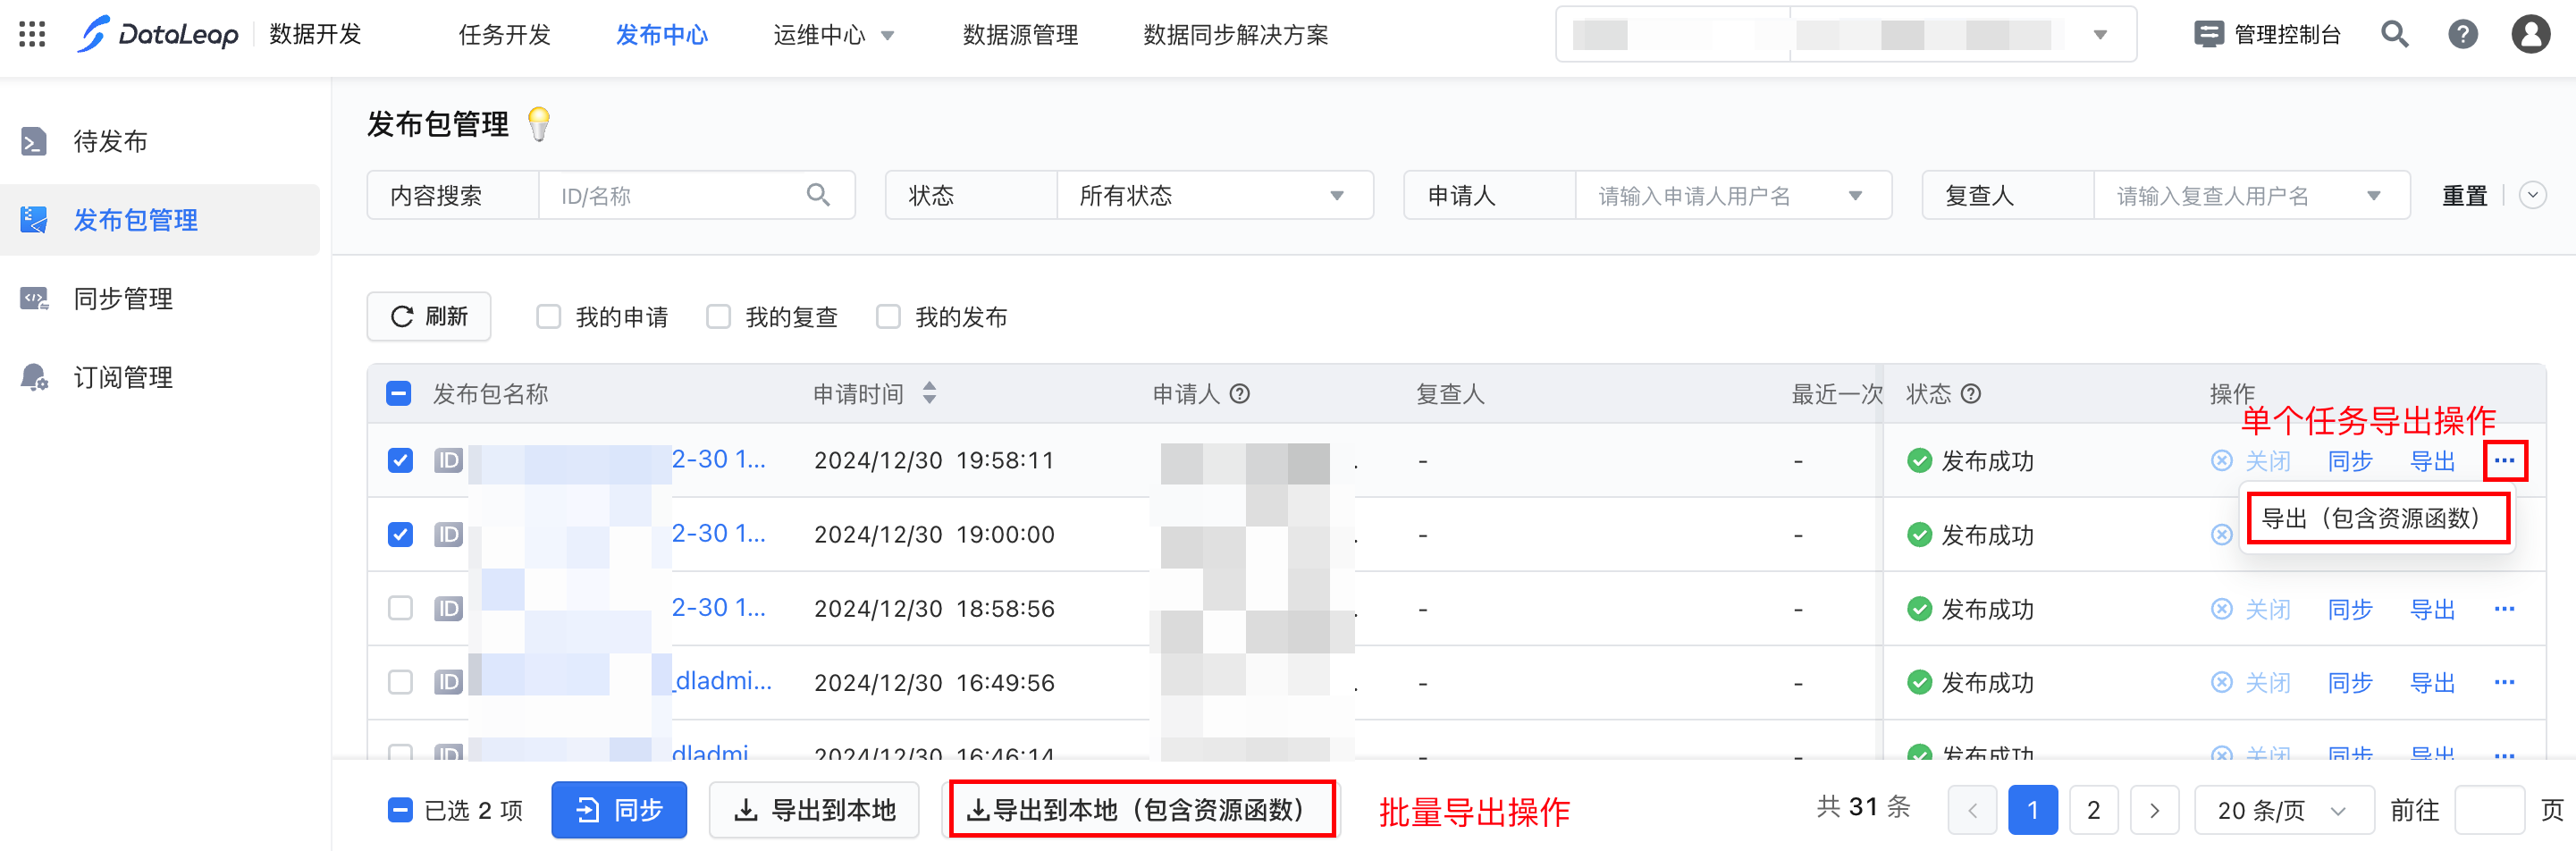Image resolution: width=2576 pixels, height=851 pixels.
Task: Select 导出（包含资源函数） from the popup menu
Action: (x=2377, y=518)
